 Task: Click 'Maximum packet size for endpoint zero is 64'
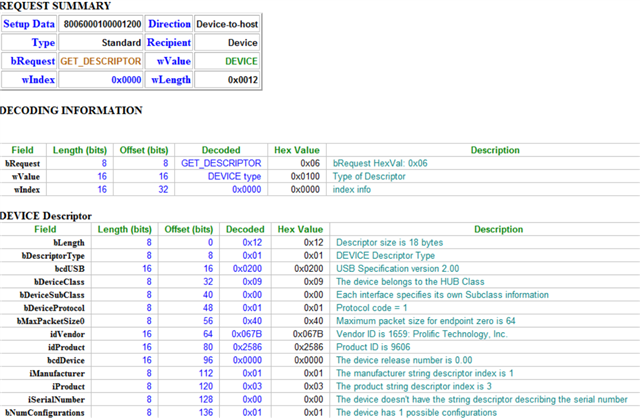click(426, 321)
